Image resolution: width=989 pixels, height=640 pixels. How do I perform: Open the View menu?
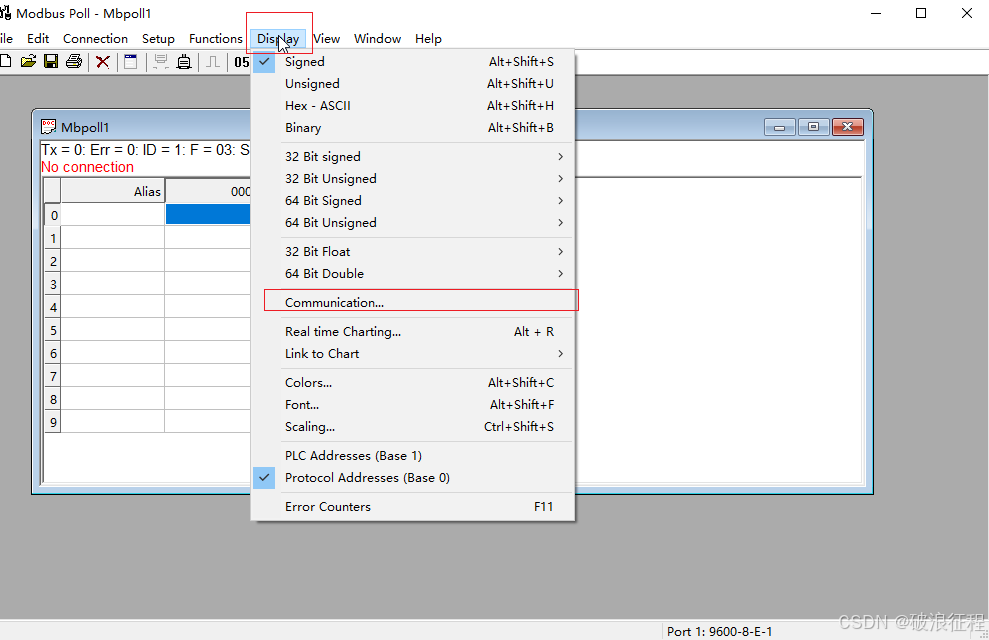pos(327,38)
